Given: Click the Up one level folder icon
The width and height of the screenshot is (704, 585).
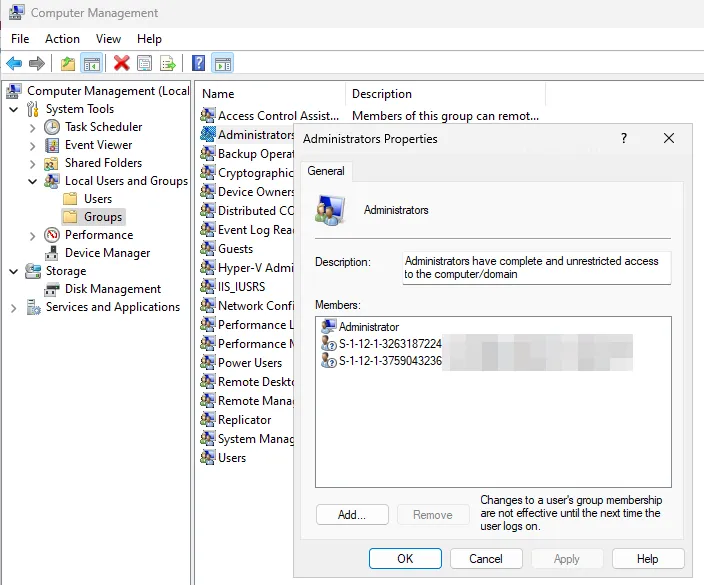Looking at the screenshot, I should coord(68,63).
